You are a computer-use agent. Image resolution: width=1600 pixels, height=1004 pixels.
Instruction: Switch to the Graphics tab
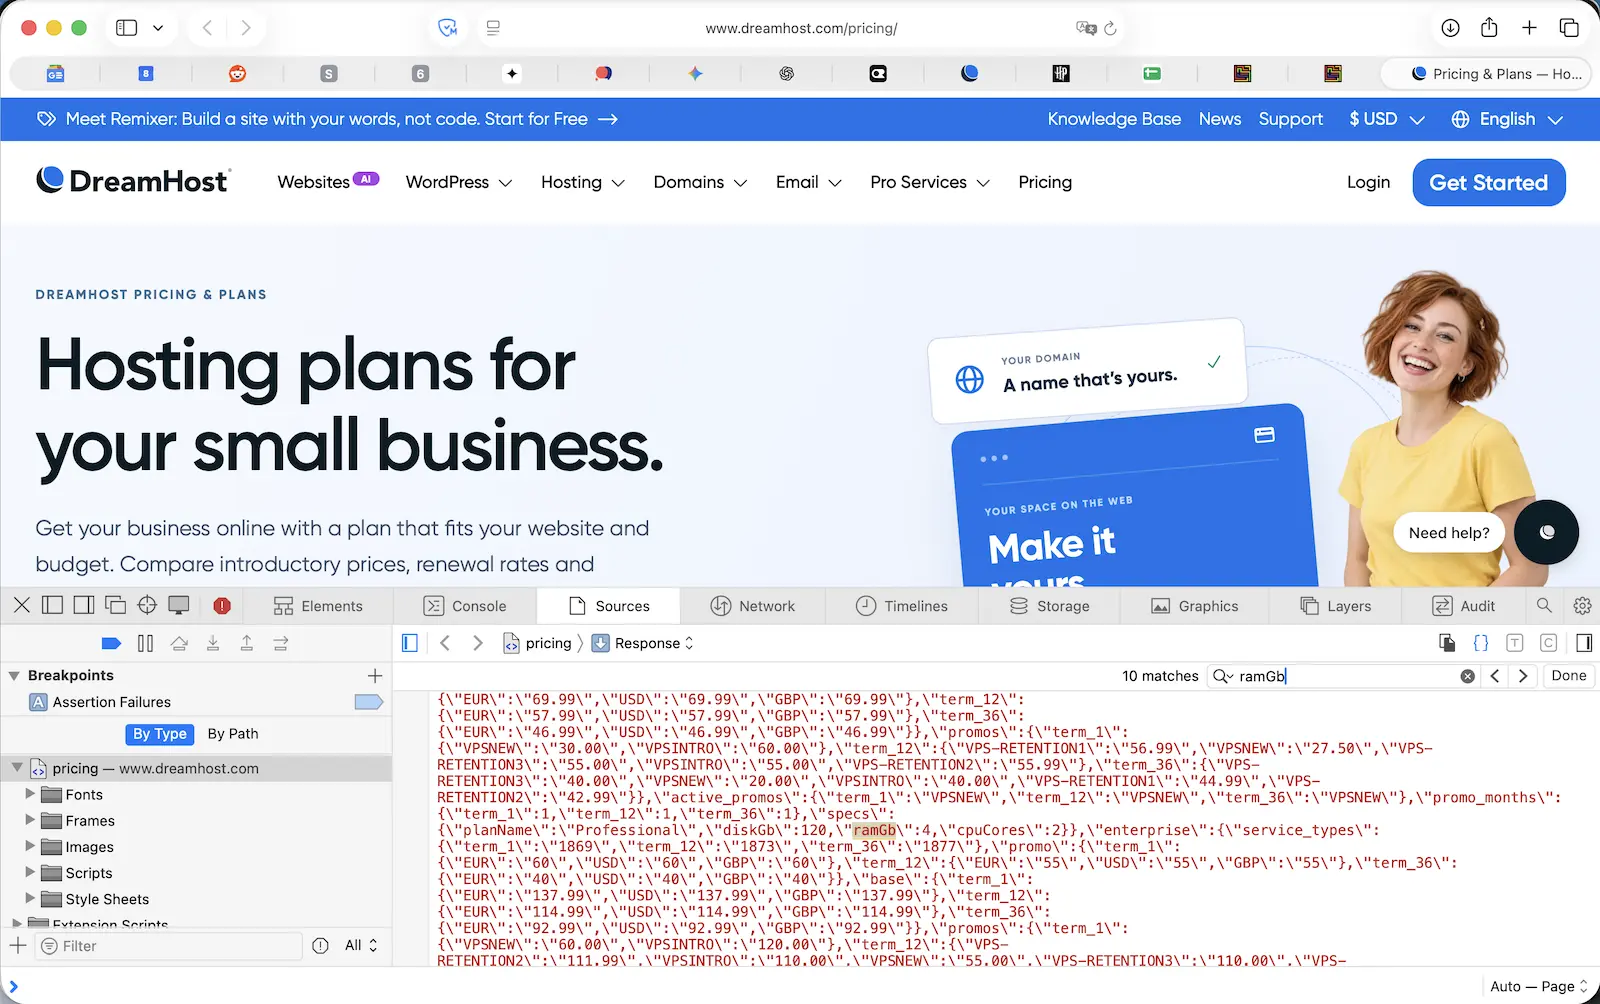point(1195,605)
